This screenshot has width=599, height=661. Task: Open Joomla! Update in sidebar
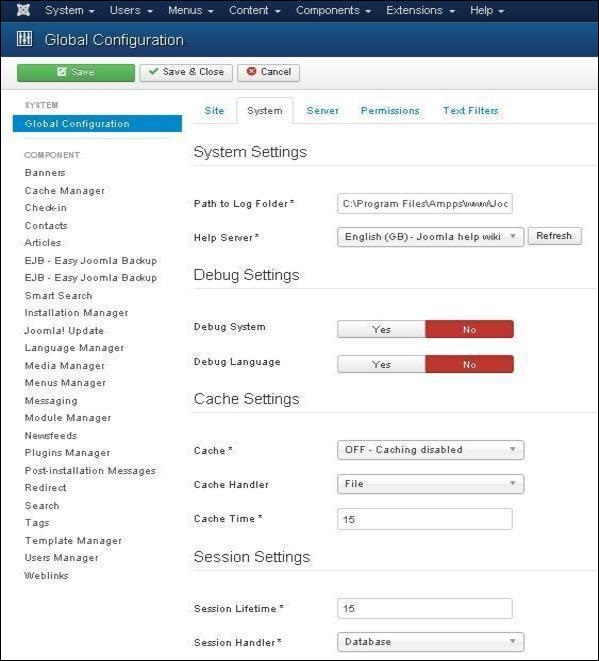tap(64, 330)
